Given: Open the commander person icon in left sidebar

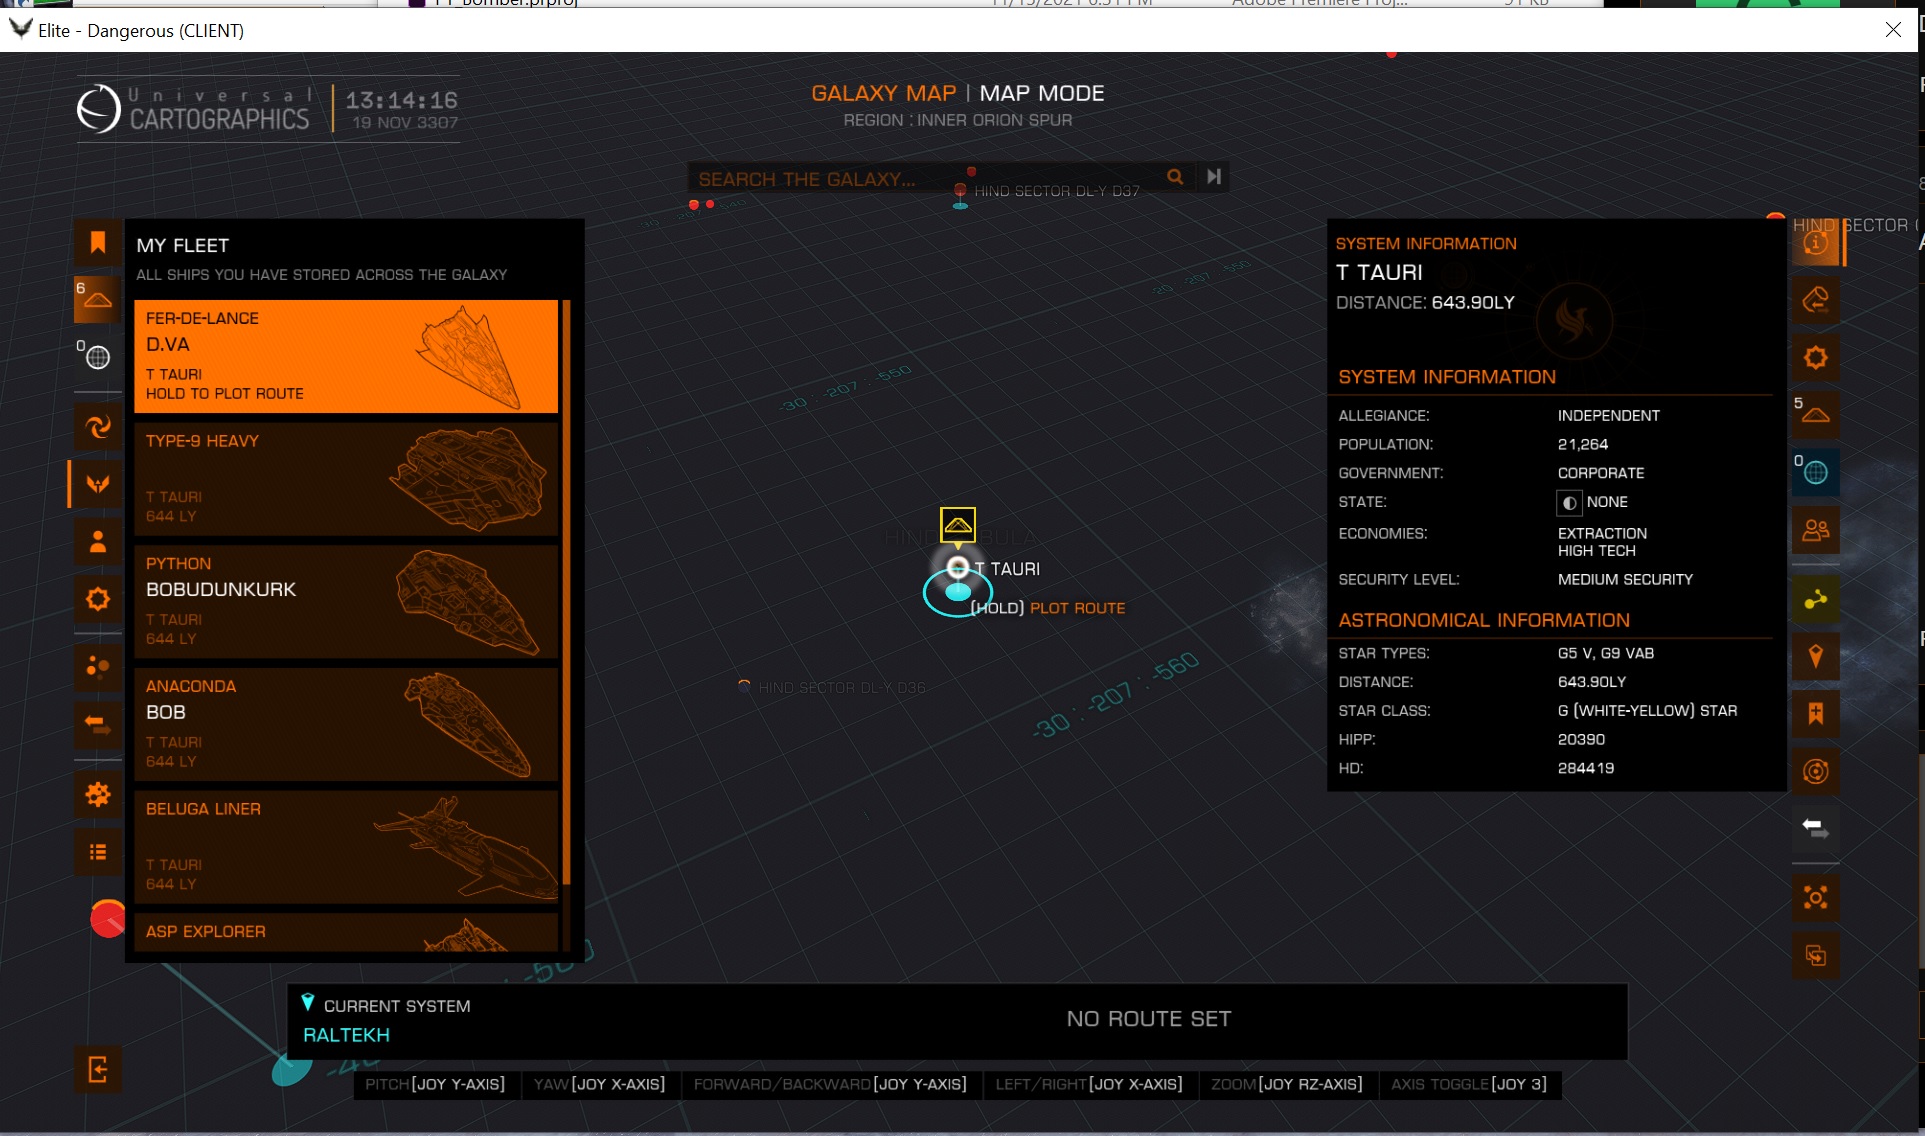Looking at the screenshot, I should pos(98,542).
